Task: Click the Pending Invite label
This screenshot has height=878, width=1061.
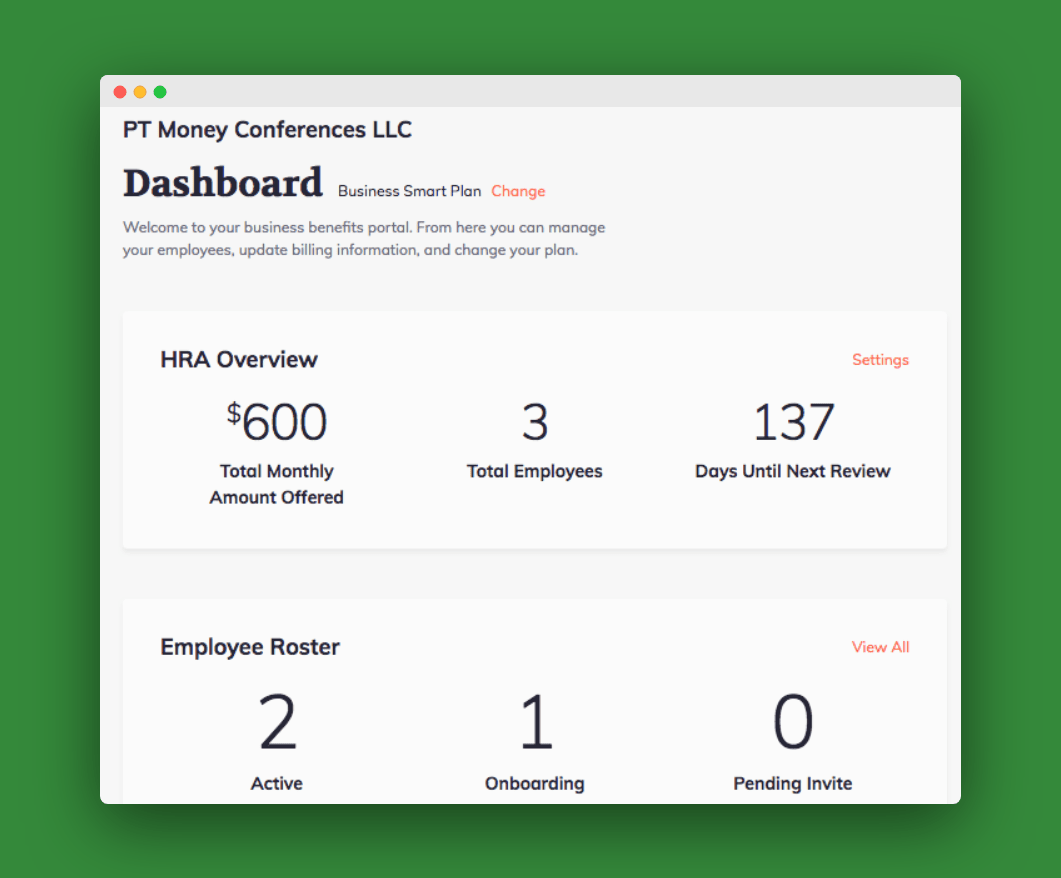Action: (792, 783)
